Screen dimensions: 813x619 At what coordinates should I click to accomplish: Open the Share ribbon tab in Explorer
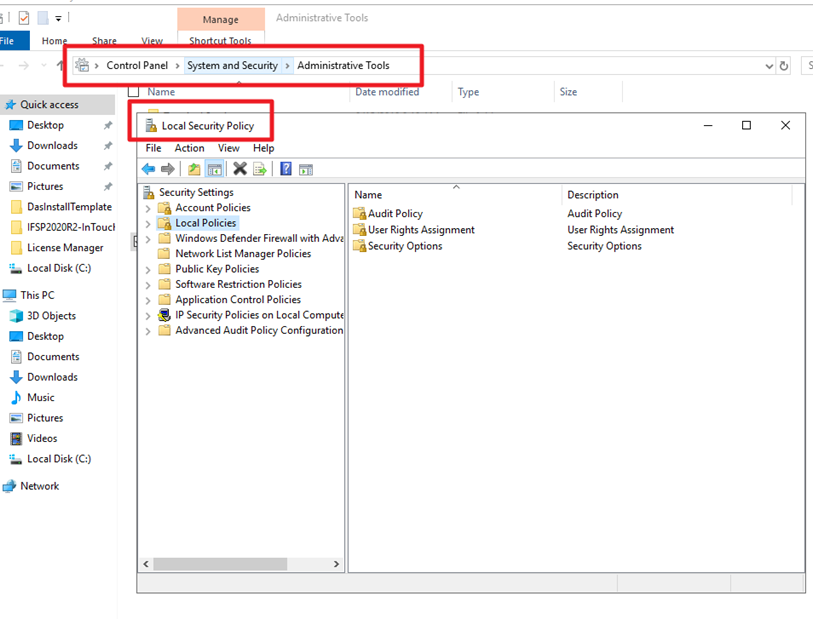pos(104,41)
